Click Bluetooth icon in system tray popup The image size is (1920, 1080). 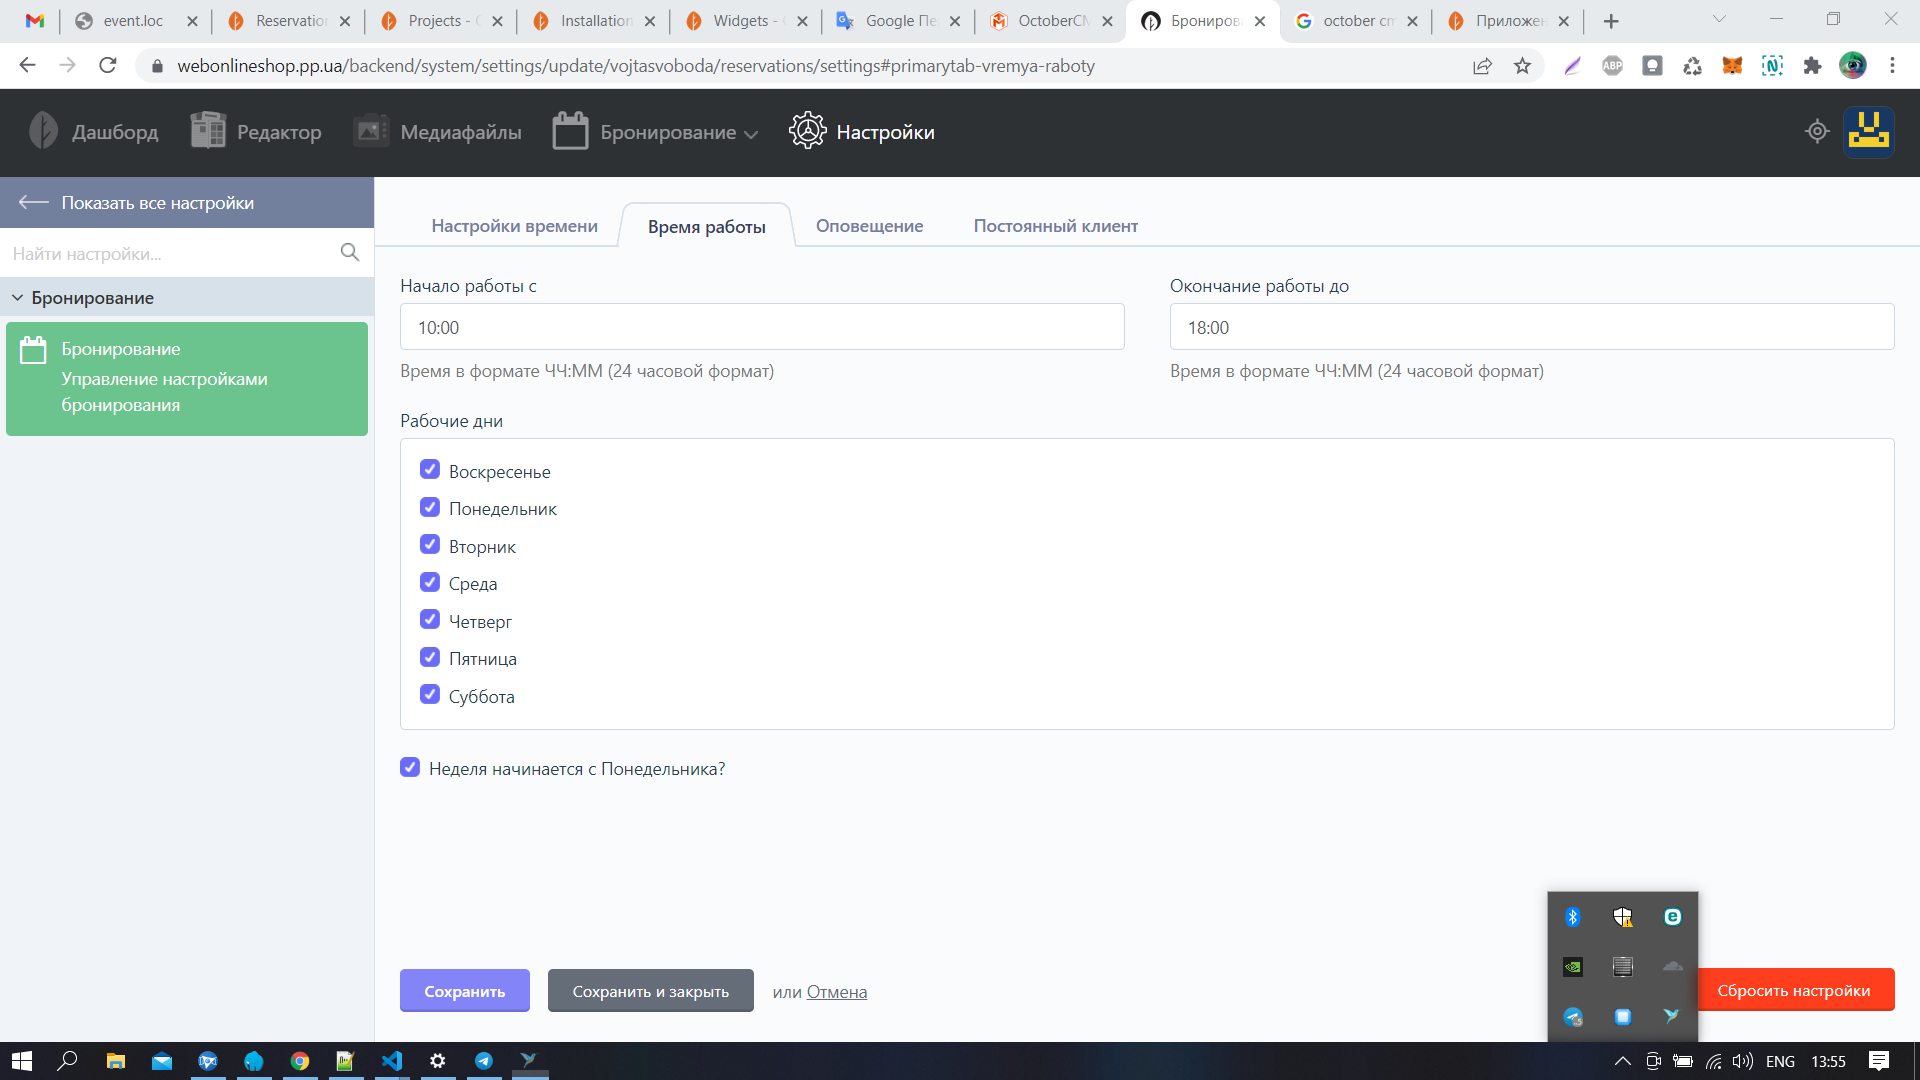pos(1572,917)
